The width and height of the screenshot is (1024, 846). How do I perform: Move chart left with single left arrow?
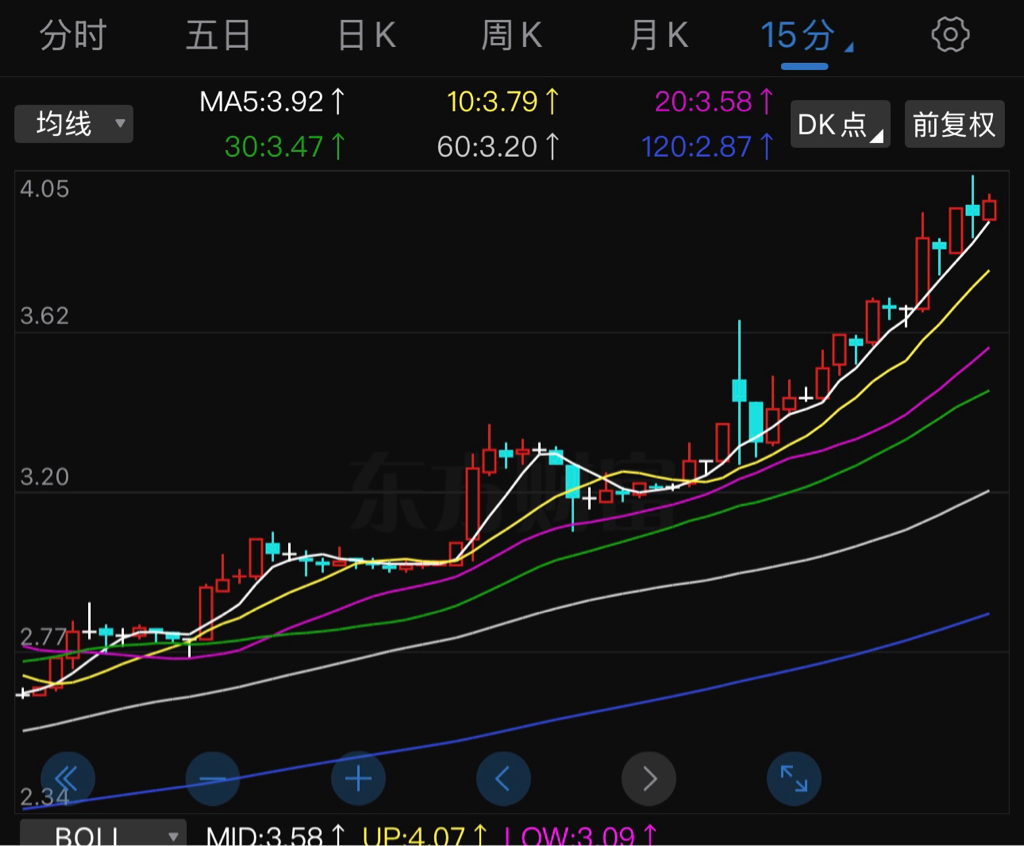click(x=503, y=779)
